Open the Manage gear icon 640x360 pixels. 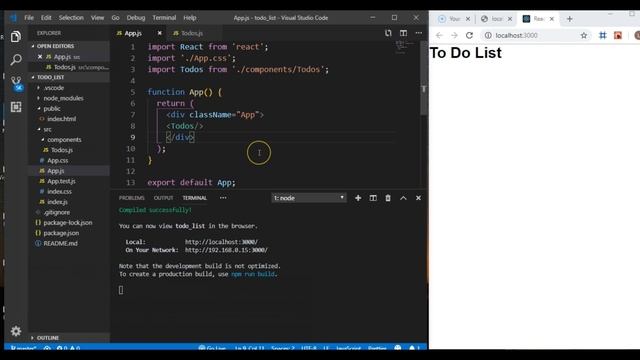[16, 331]
